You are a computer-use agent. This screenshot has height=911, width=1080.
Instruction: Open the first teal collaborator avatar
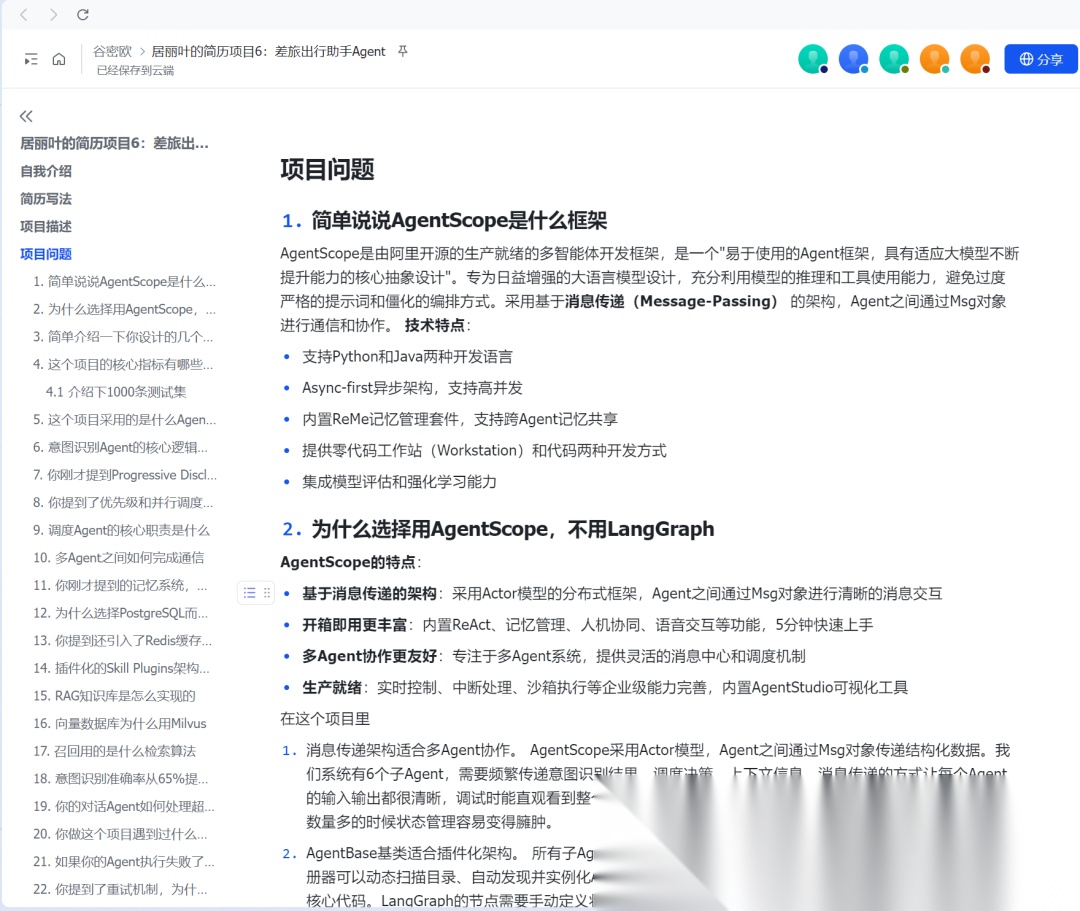[813, 59]
